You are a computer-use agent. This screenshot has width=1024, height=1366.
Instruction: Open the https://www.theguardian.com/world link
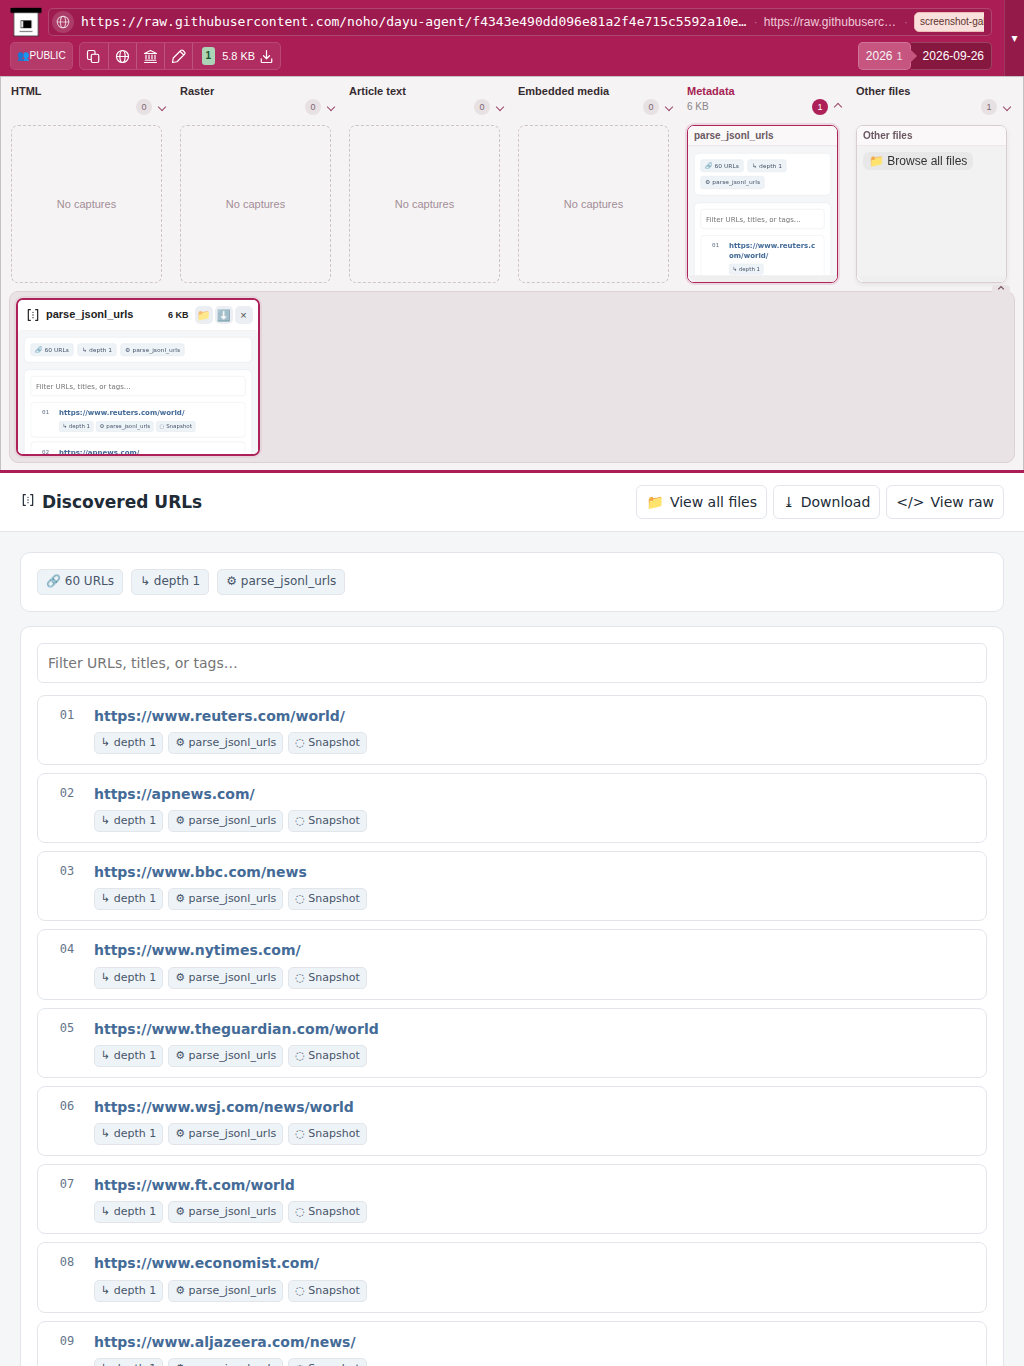(x=236, y=1029)
